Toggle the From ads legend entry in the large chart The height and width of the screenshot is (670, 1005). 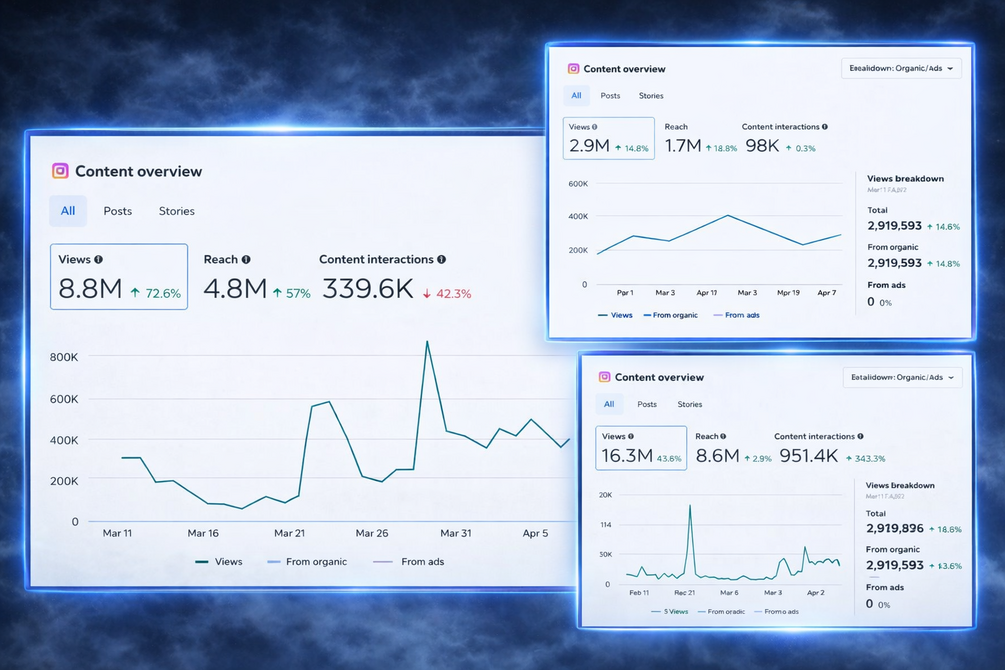409,562
